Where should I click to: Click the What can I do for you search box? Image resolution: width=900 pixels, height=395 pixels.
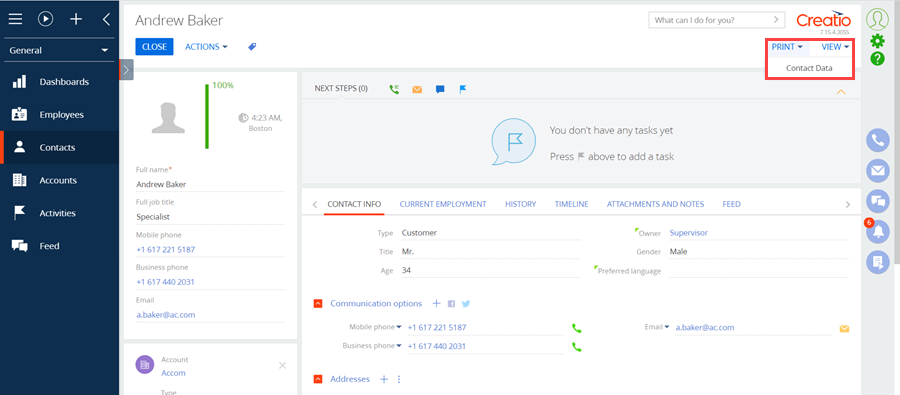pos(717,20)
